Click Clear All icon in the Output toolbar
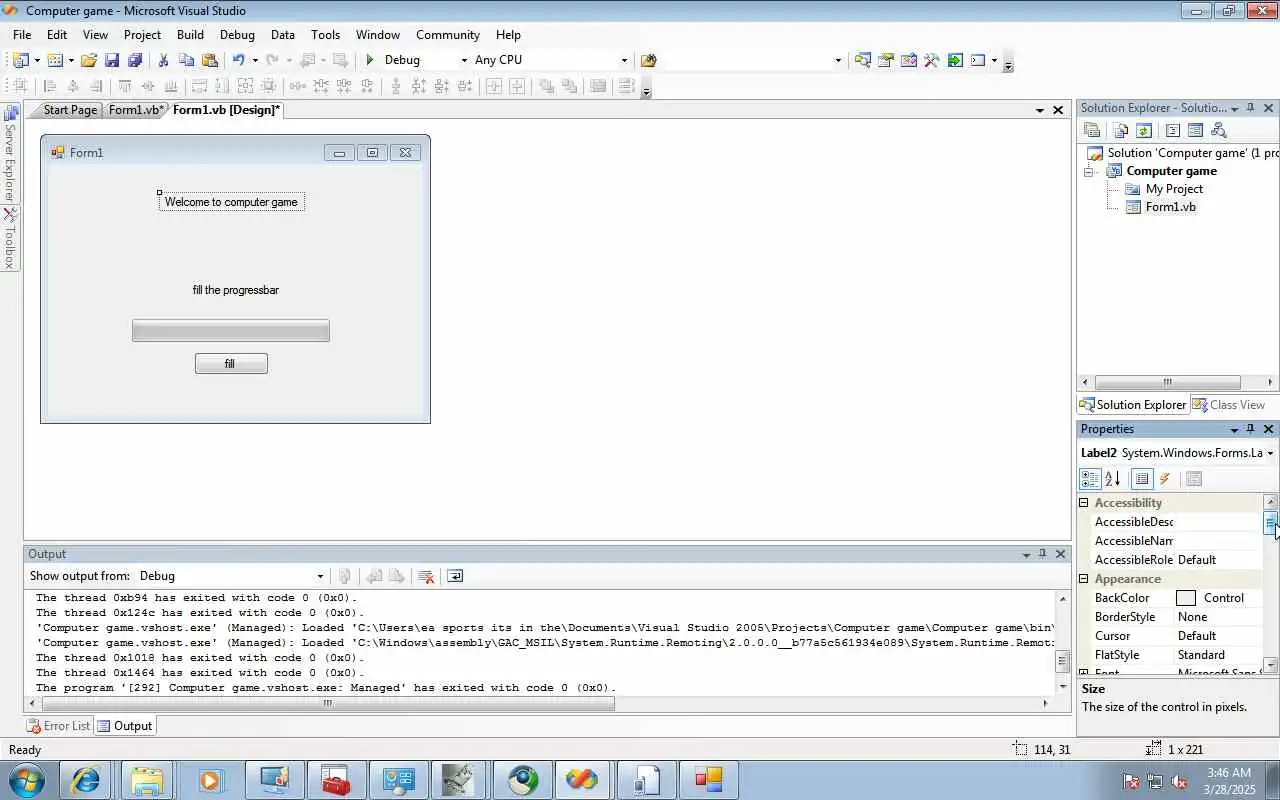The height and width of the screenshot is (800, 1280). (426, 576)
